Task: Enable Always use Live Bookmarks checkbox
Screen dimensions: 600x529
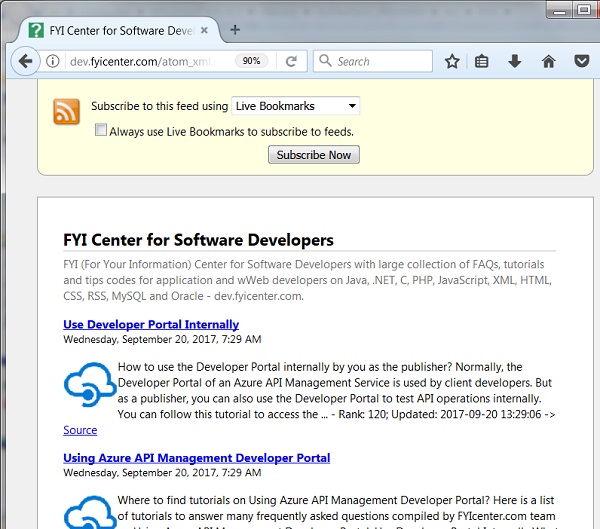Action: coord(101,130)
